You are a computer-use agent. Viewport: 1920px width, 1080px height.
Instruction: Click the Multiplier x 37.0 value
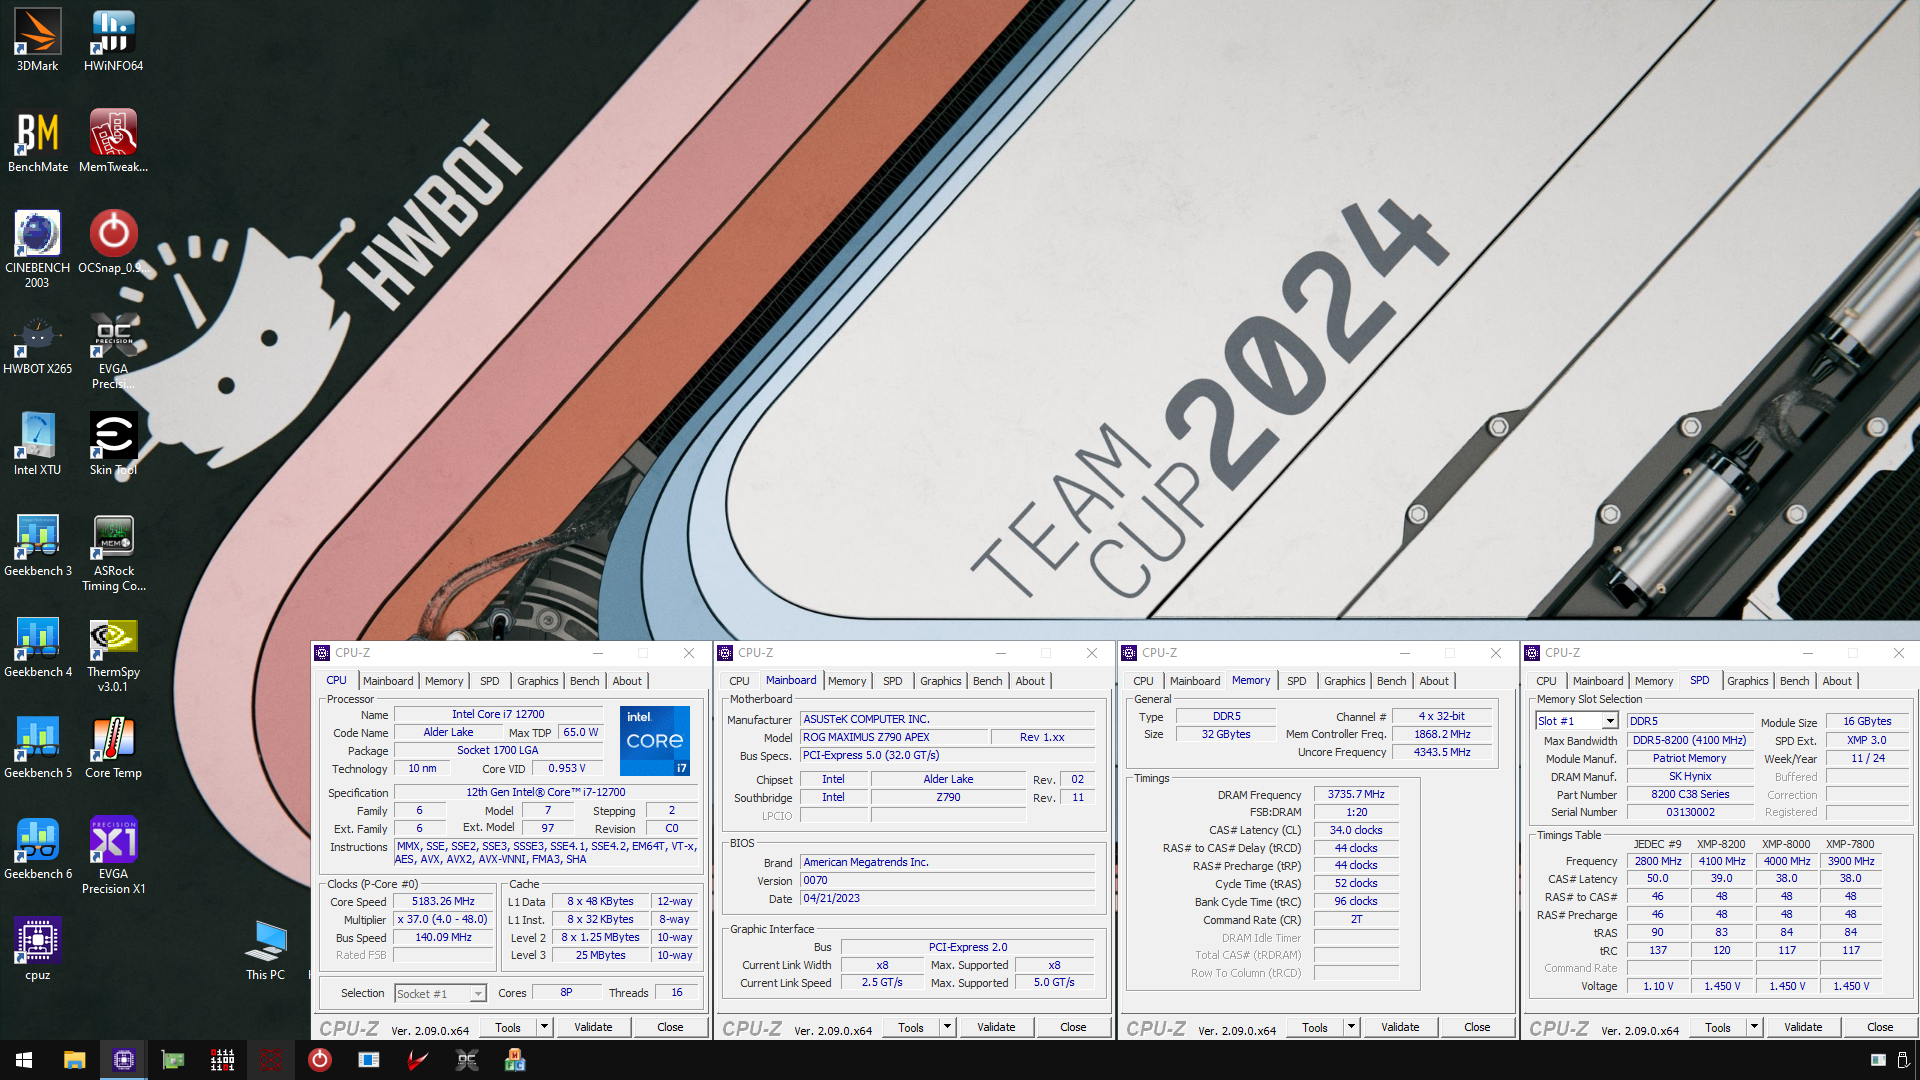point(443,919)
